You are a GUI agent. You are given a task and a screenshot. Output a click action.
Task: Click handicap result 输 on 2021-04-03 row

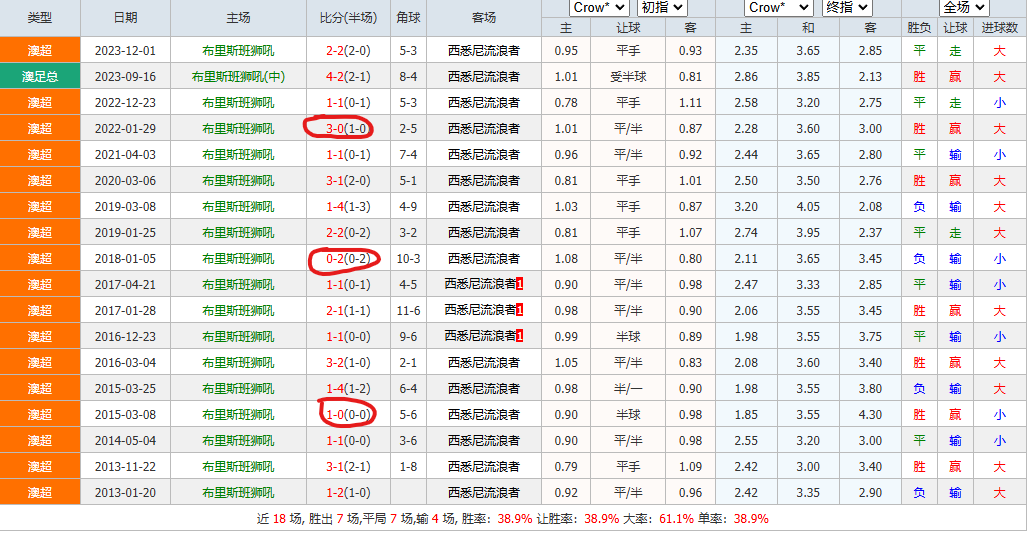[x=955, y=155]
